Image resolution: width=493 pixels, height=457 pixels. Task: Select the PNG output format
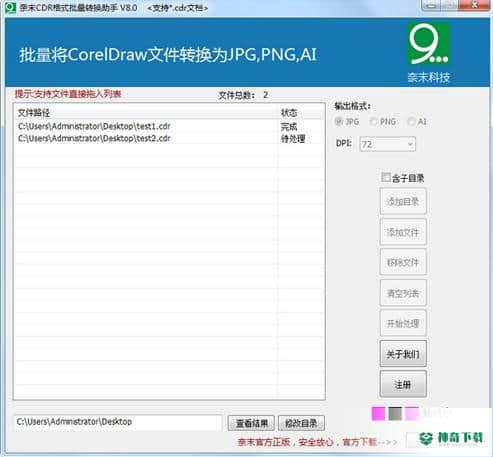[383, 122]
